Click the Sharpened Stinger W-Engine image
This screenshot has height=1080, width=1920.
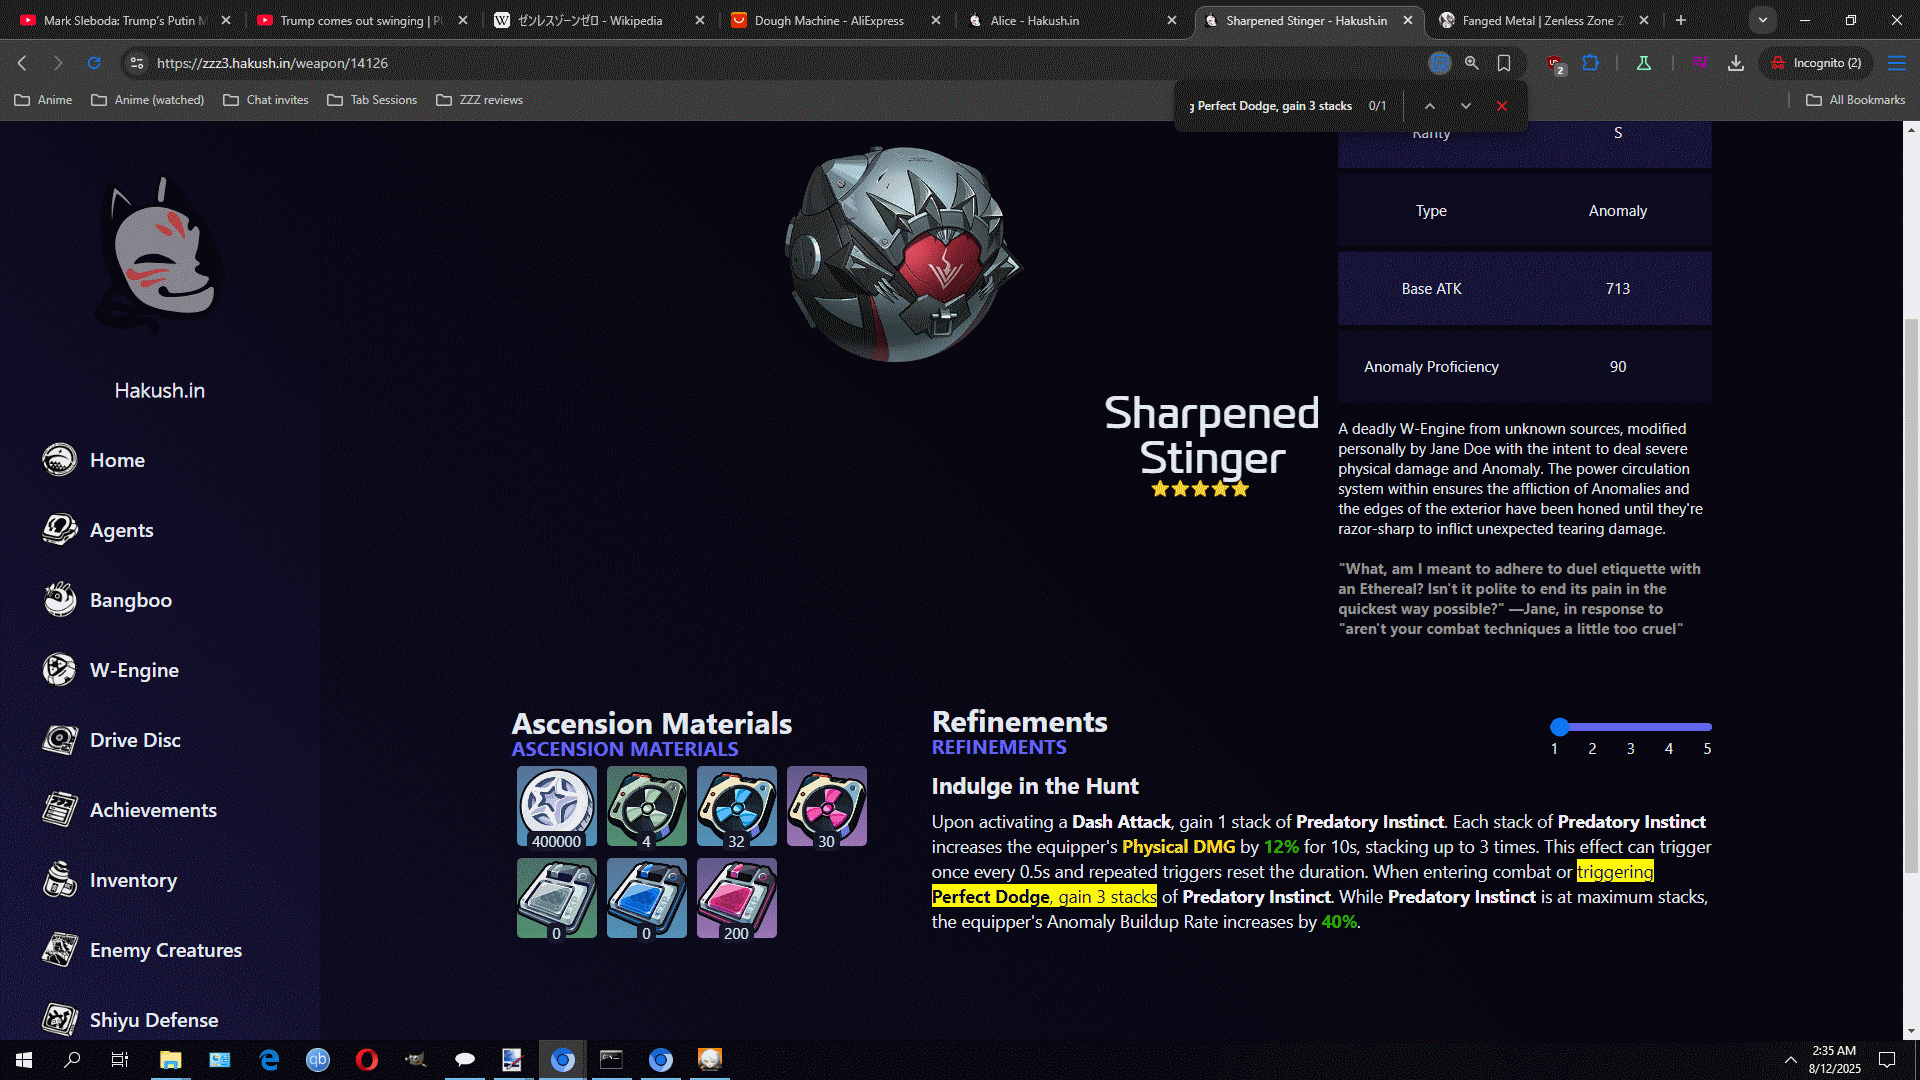(x=902, y=254)
